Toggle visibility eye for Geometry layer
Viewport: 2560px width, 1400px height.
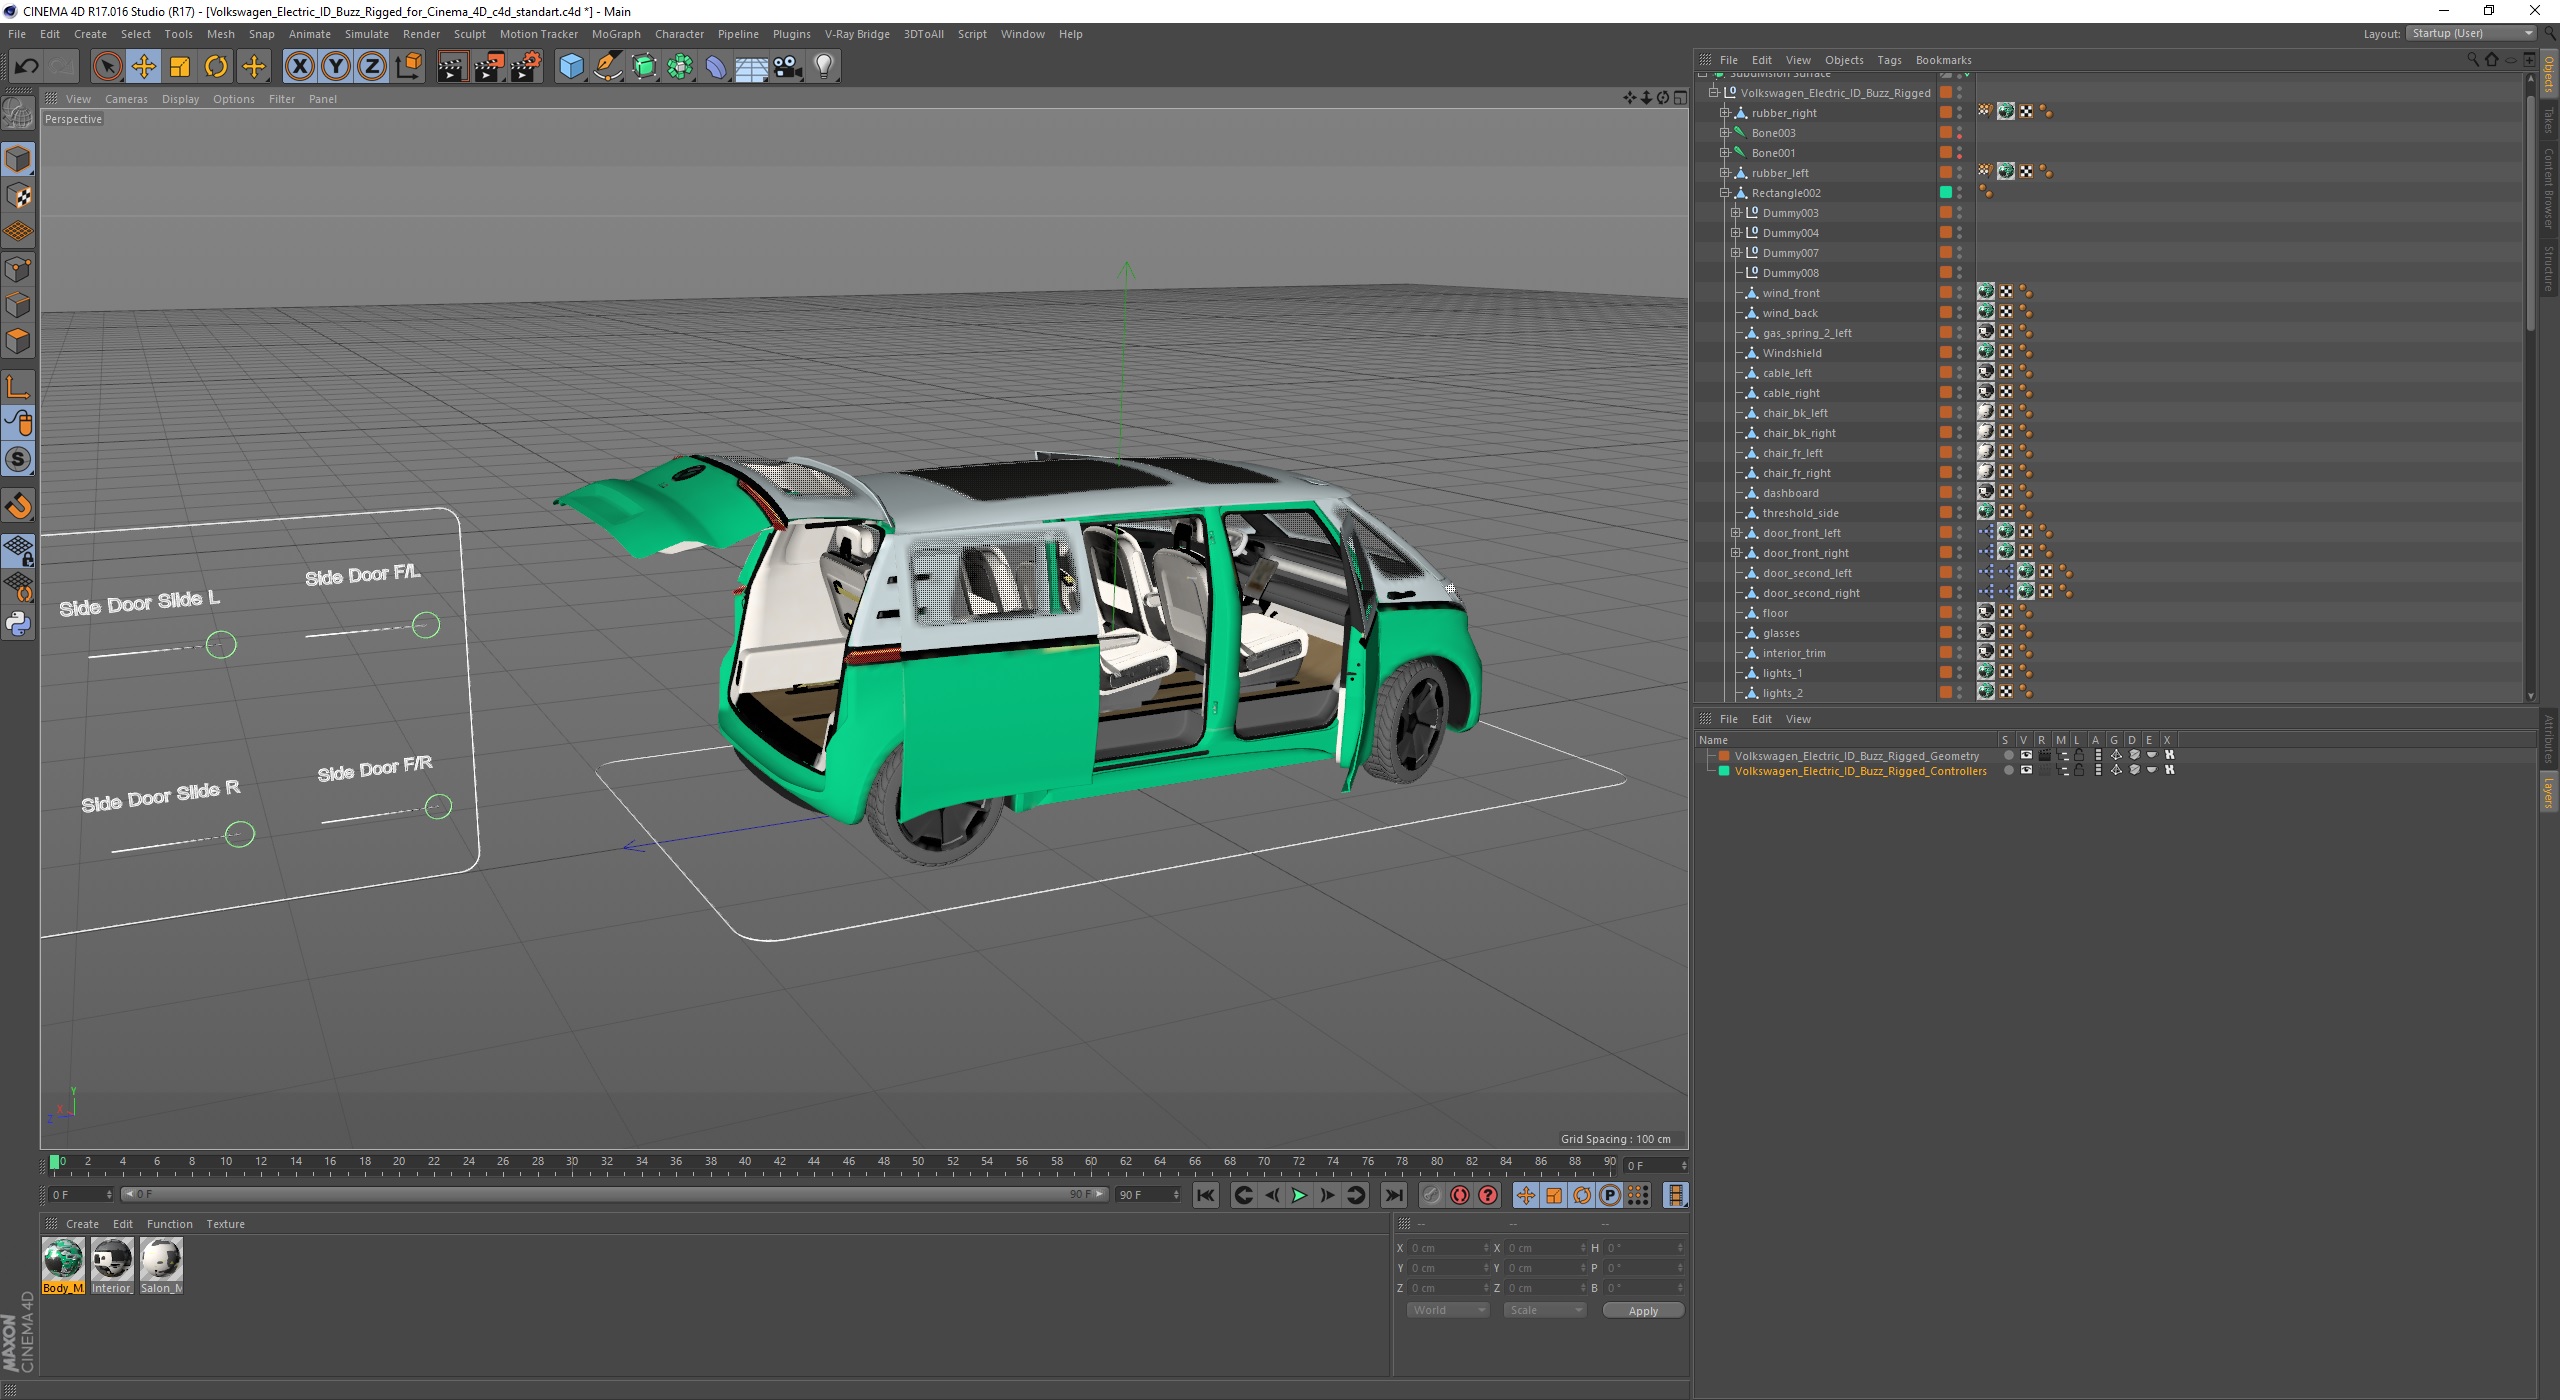point(2026,756)
